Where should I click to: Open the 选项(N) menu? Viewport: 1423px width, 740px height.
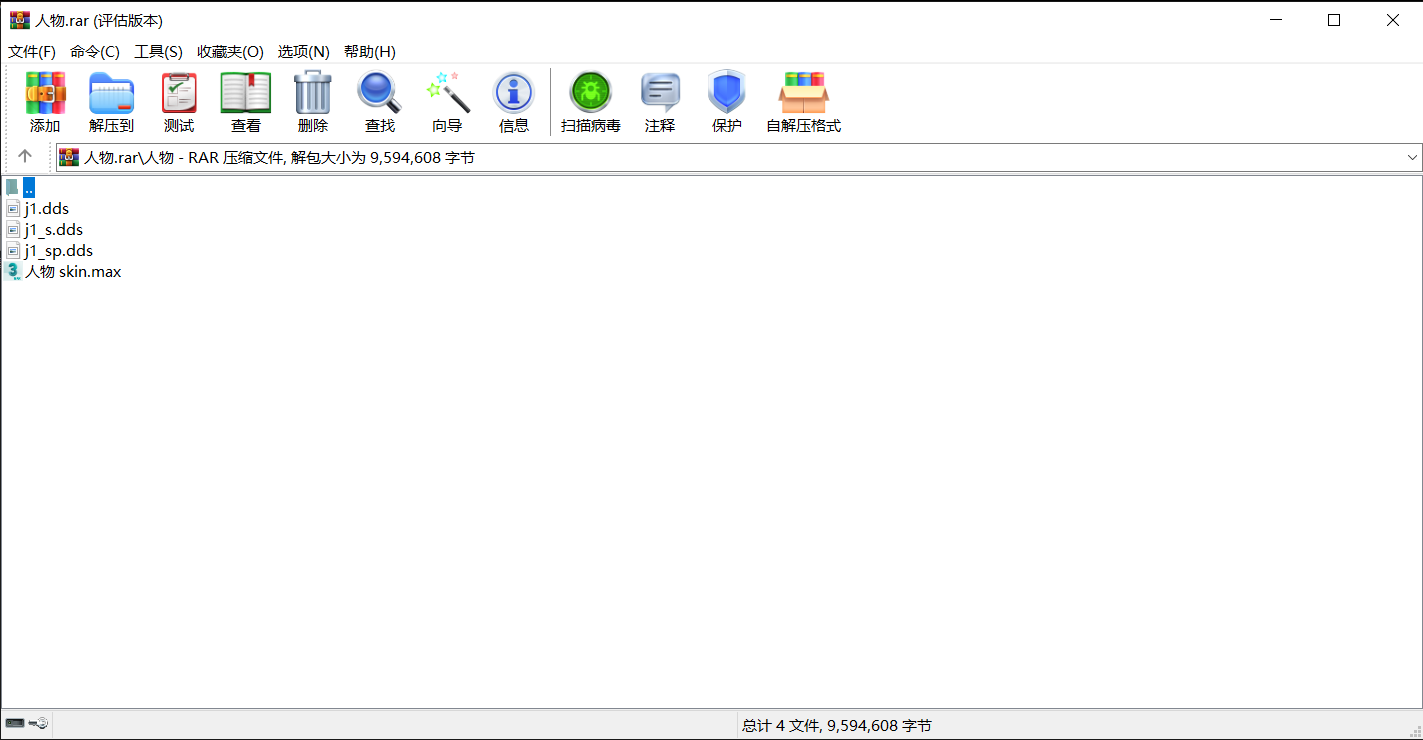coord(304,52)
